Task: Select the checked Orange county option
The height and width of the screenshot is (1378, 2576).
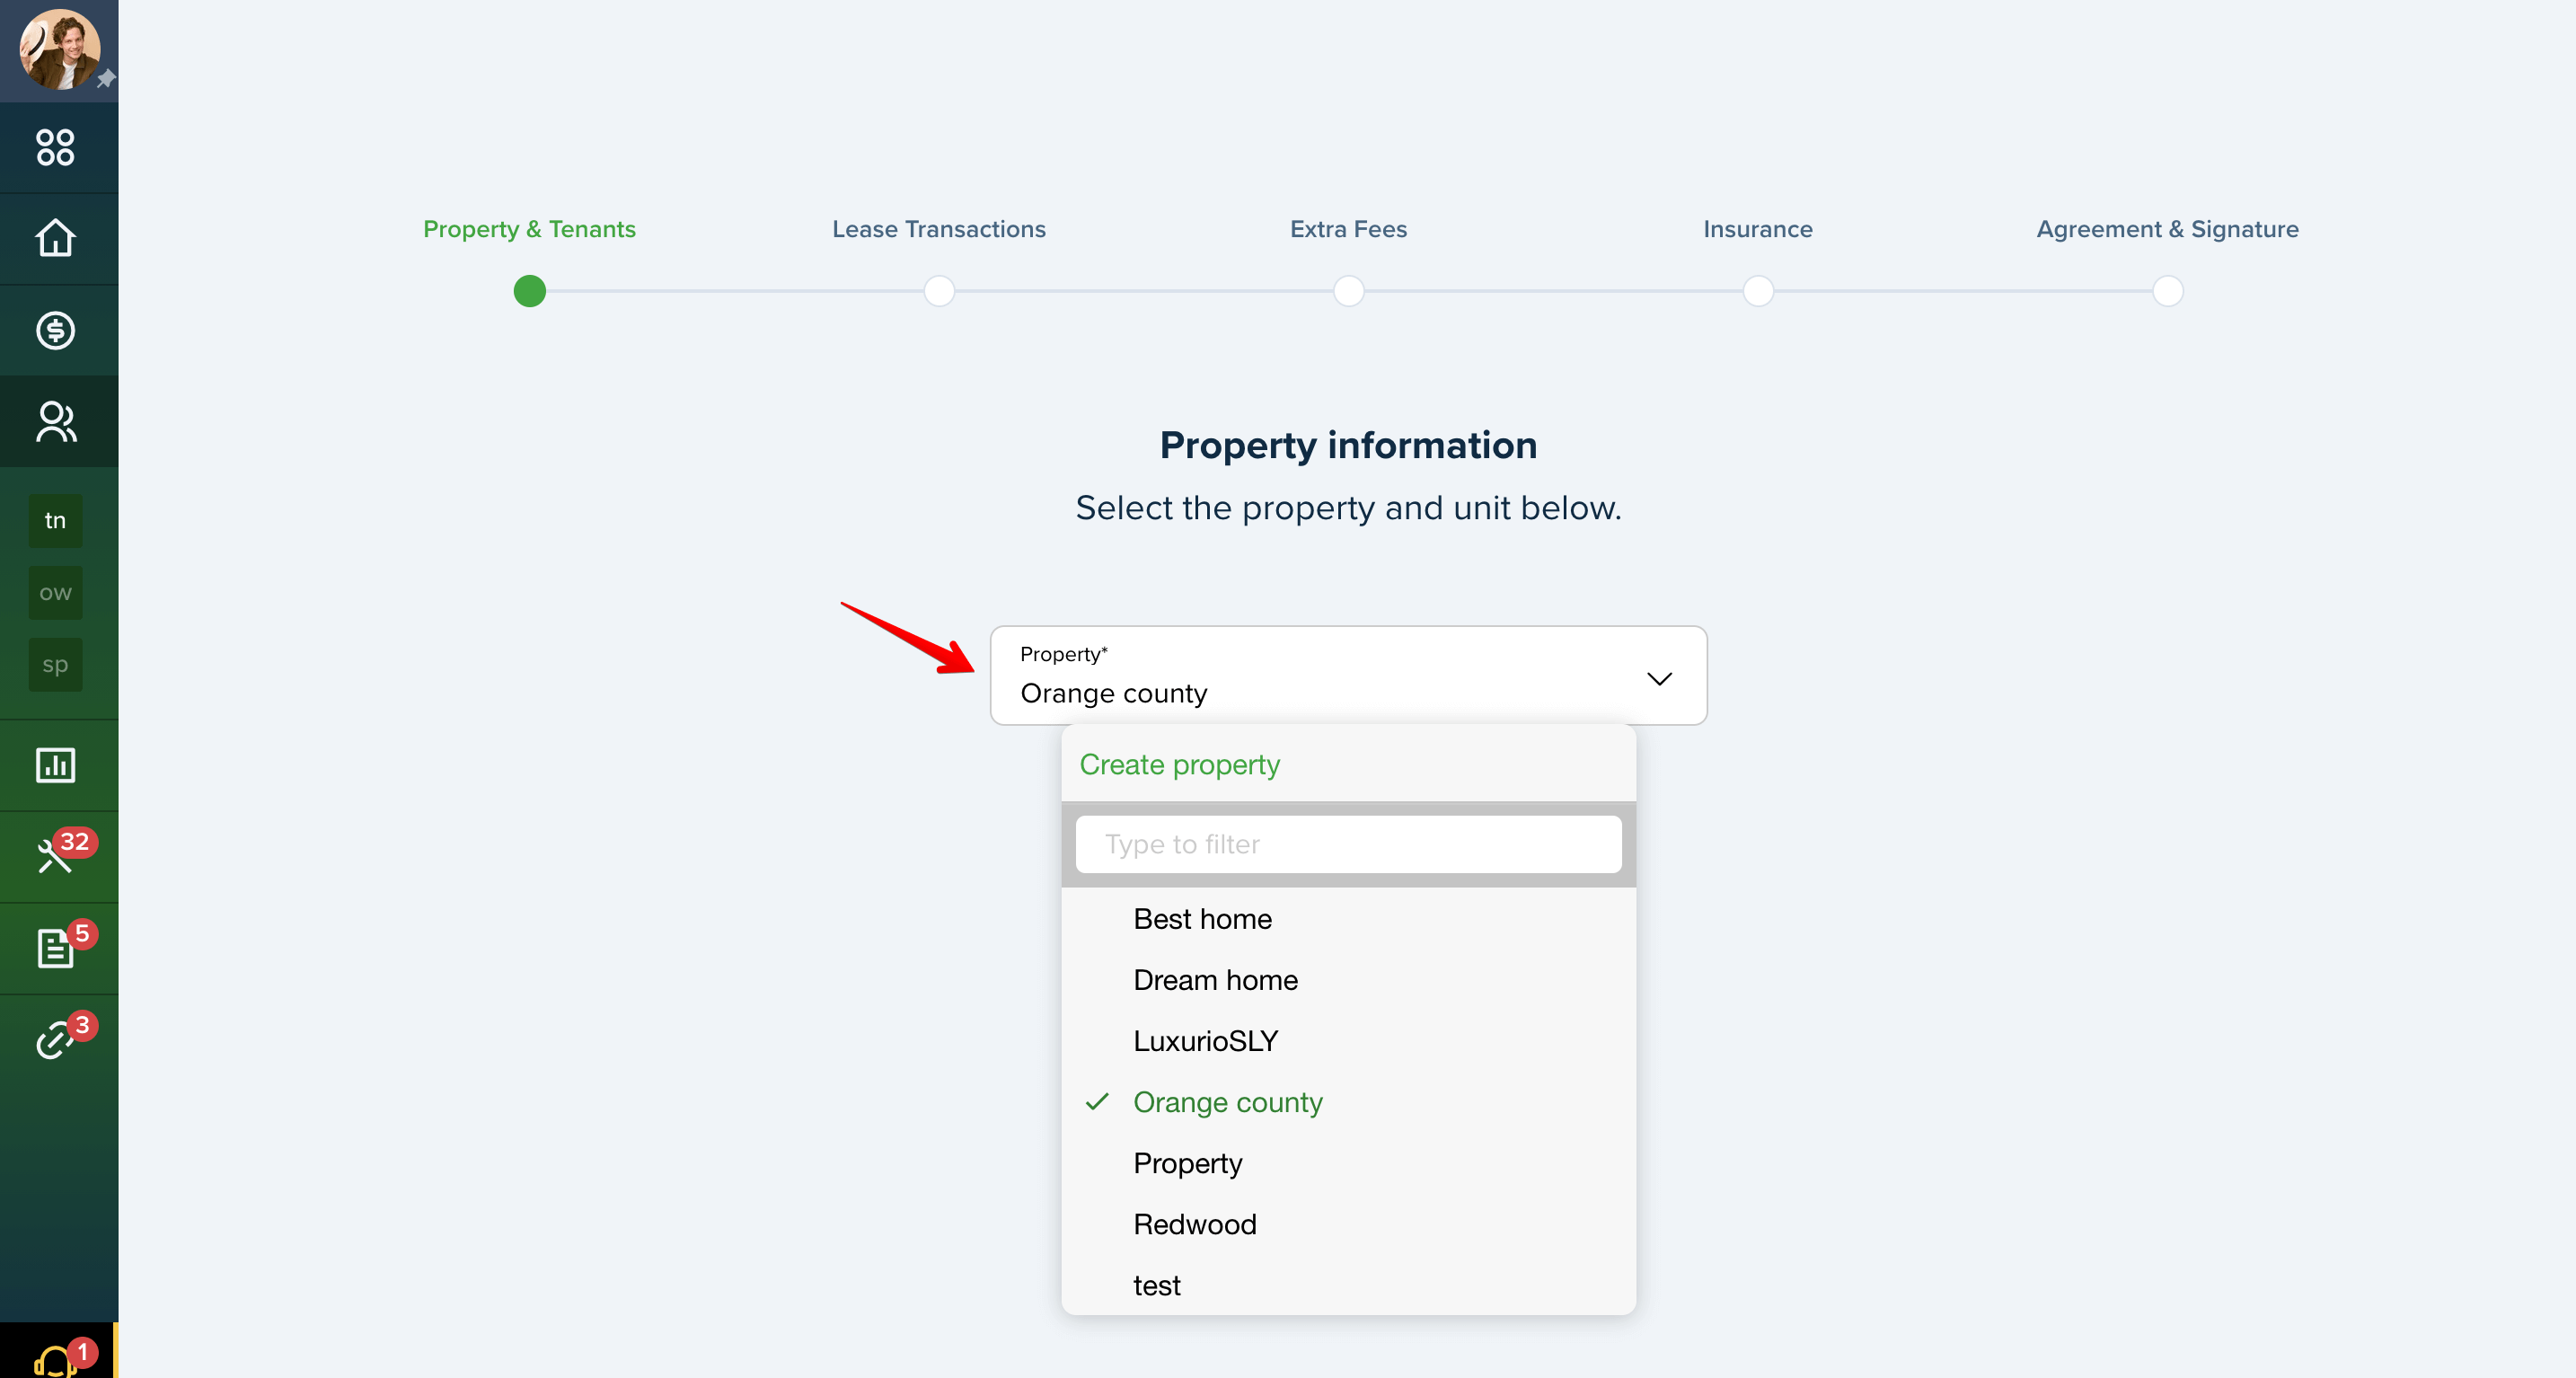Action: pyautogui.click(x=1348, y=1102)
